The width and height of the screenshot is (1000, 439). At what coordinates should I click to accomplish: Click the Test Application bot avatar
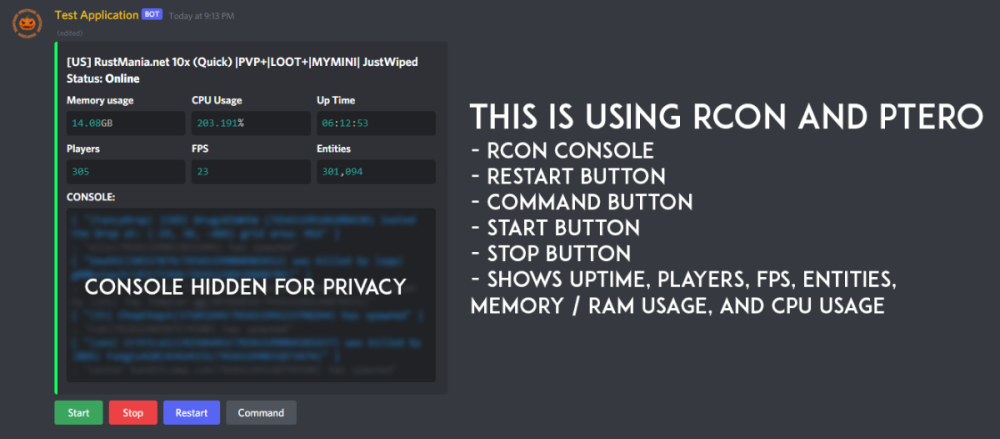(x=27, y=24)
